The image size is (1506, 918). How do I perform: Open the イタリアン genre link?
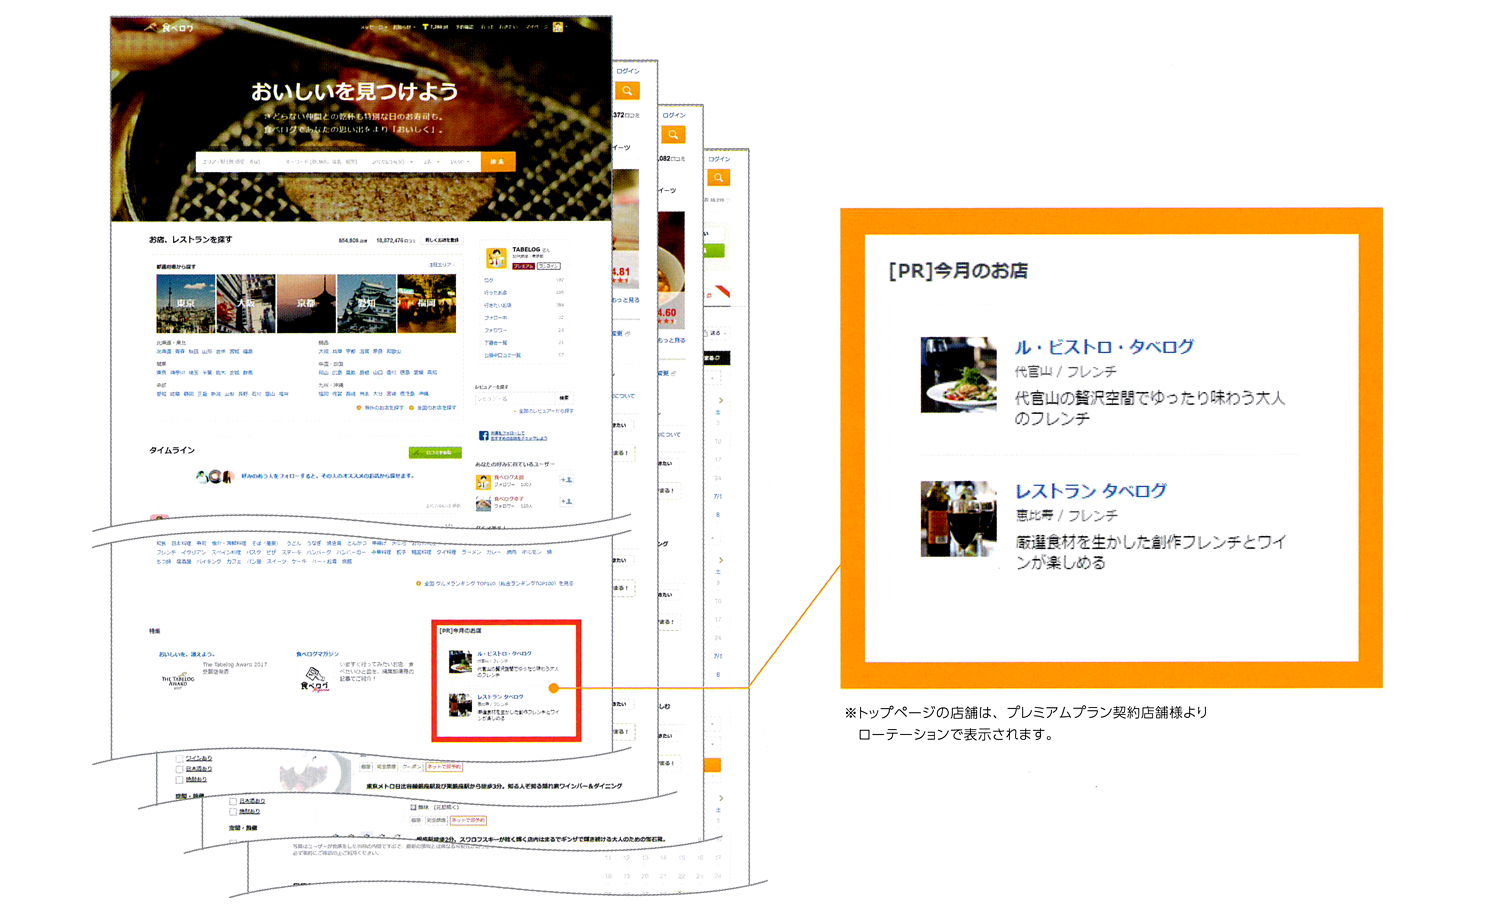pyautogui.click(x=193, y=552)
